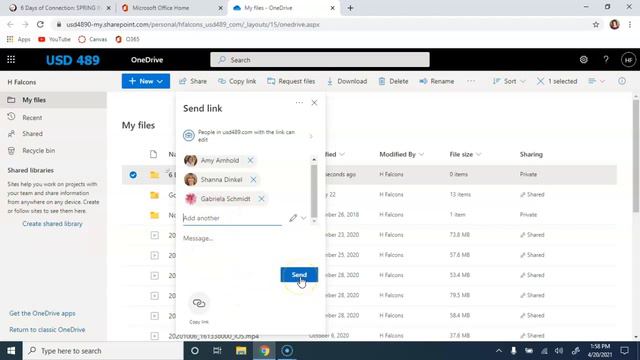Select My files in the sidebar
Viewport: 640px width, 360px height.
coord(53,100)
